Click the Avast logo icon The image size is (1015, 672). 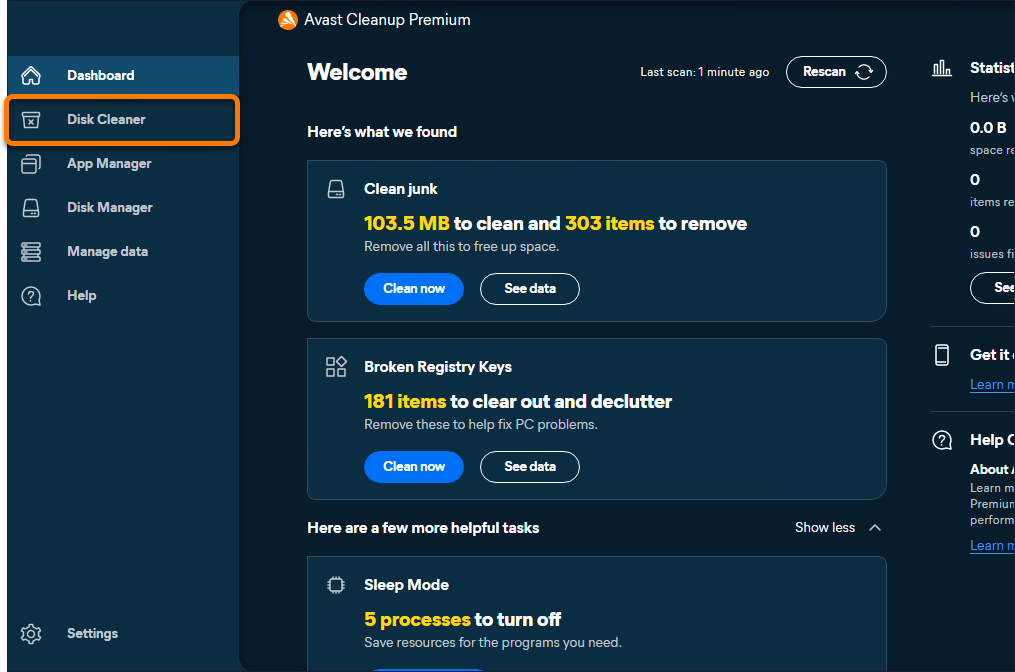pos(287,20)
